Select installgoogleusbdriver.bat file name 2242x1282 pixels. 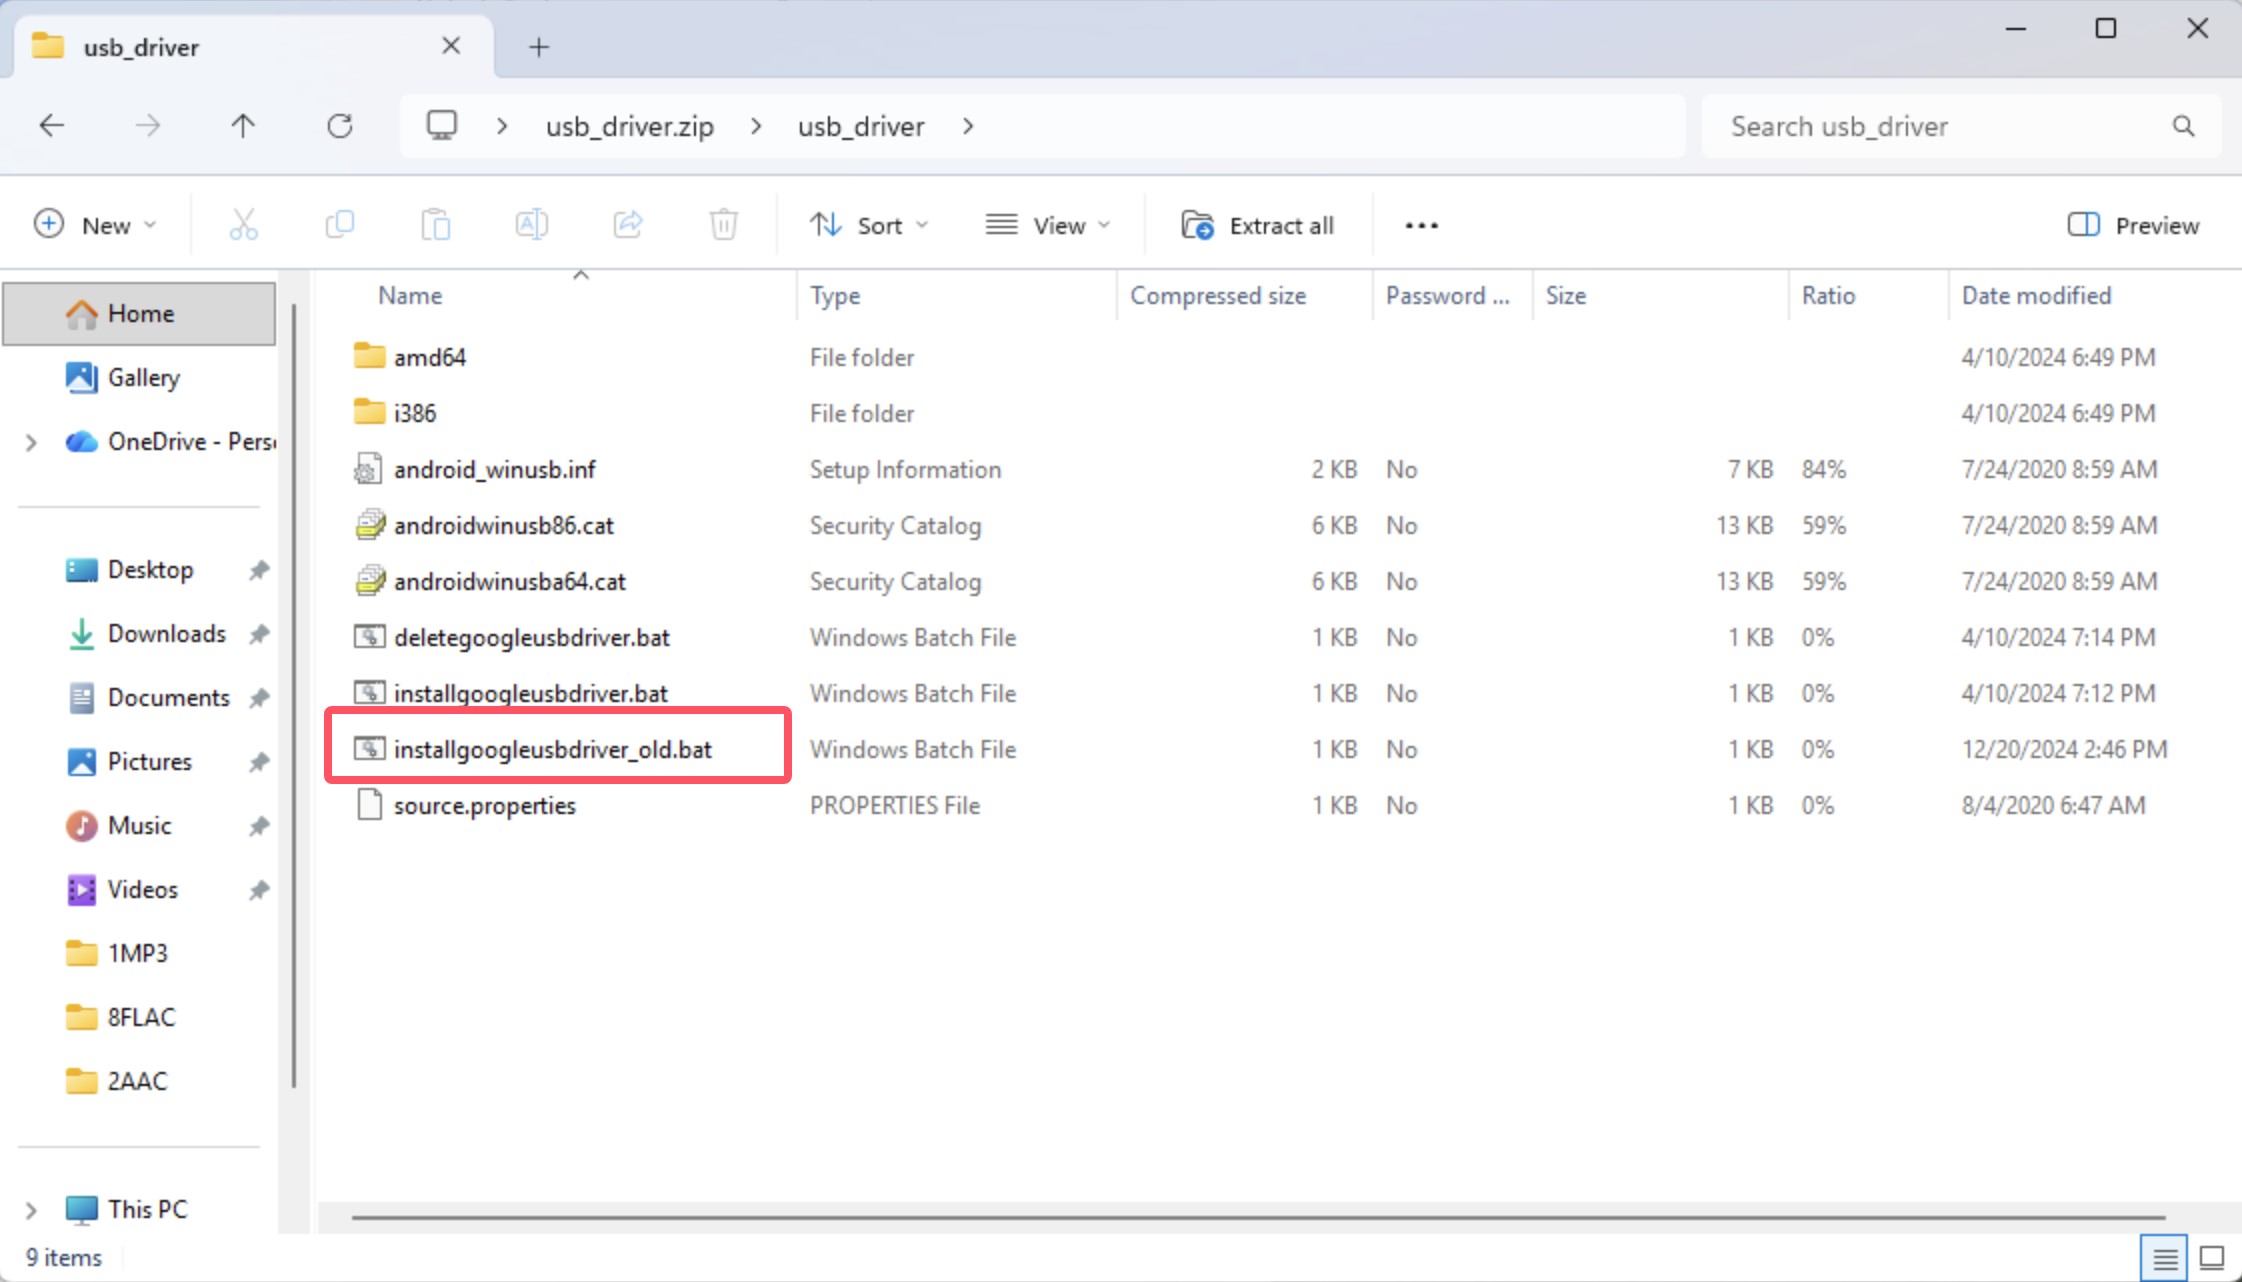531,694
